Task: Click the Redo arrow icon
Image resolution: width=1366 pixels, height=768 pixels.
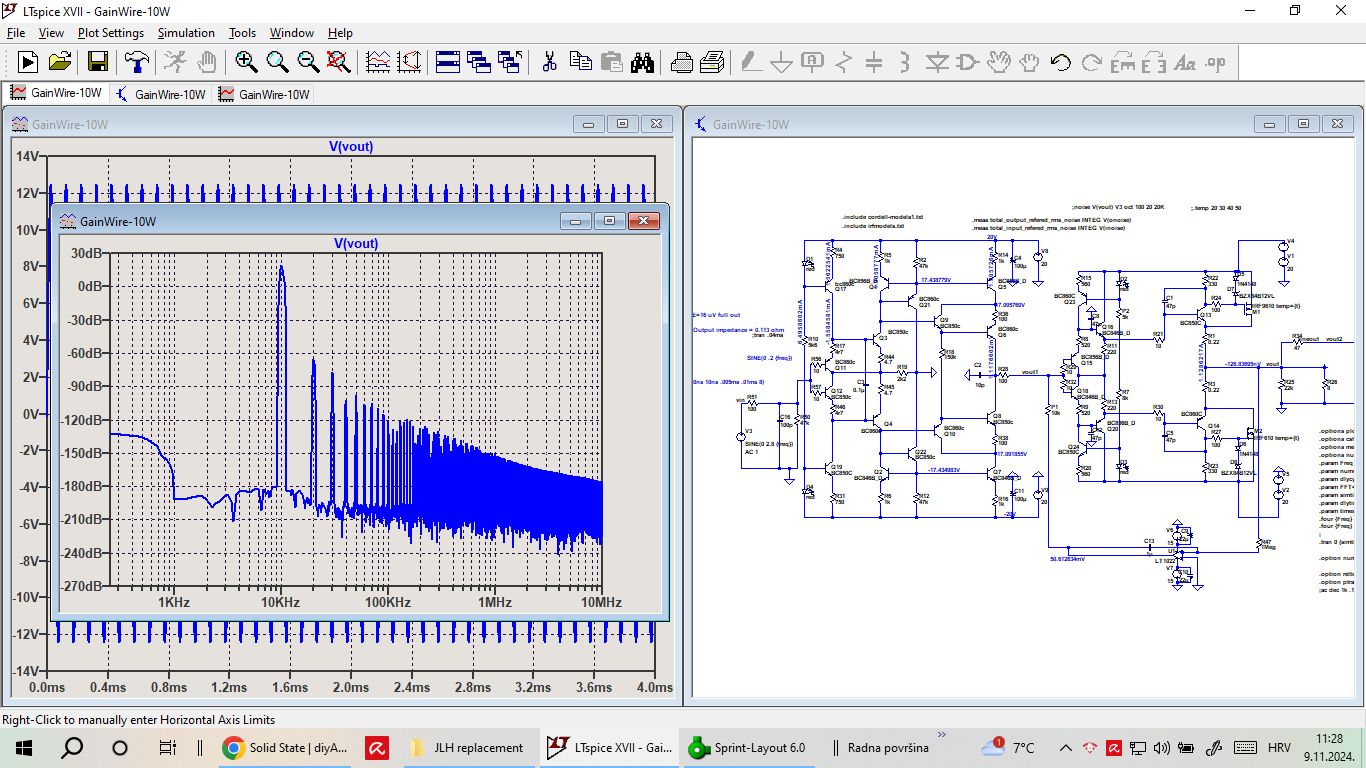Action: coord(1091,62)
